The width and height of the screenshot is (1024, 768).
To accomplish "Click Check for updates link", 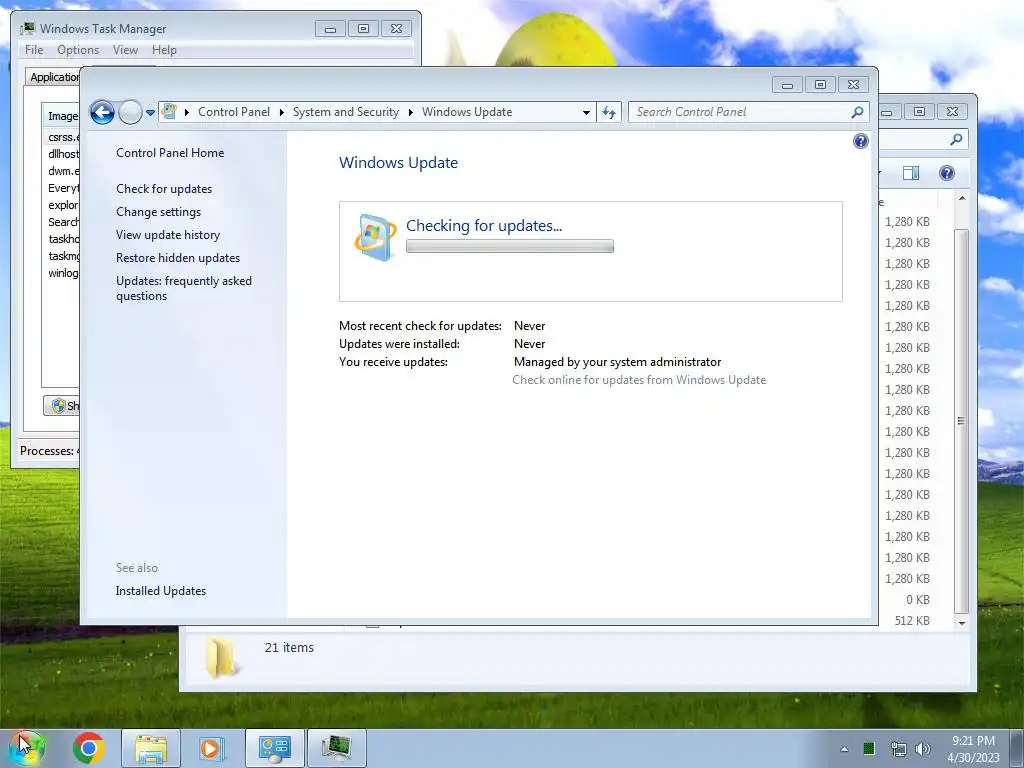I will (164, 189).
